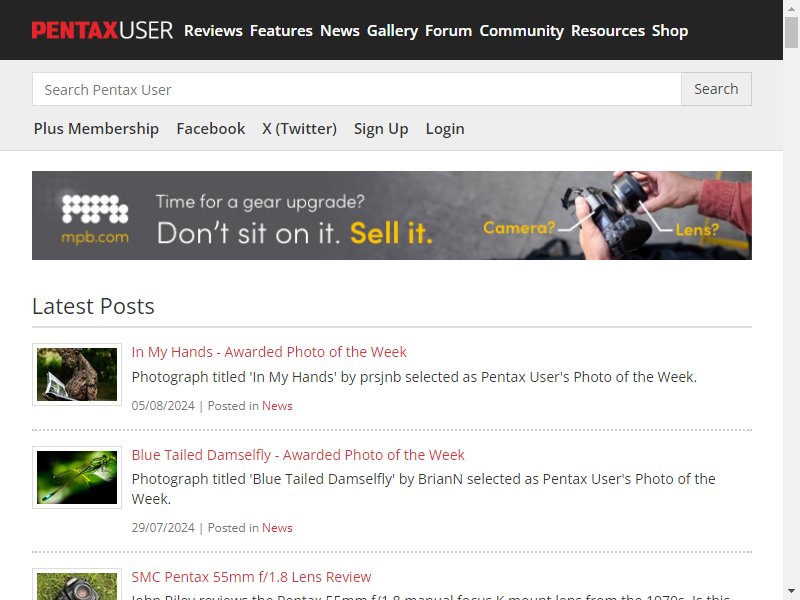The height and width of the screenshot is (600, 800).
Task: Click News category under 29/07/2024 post
Action: 277,528
